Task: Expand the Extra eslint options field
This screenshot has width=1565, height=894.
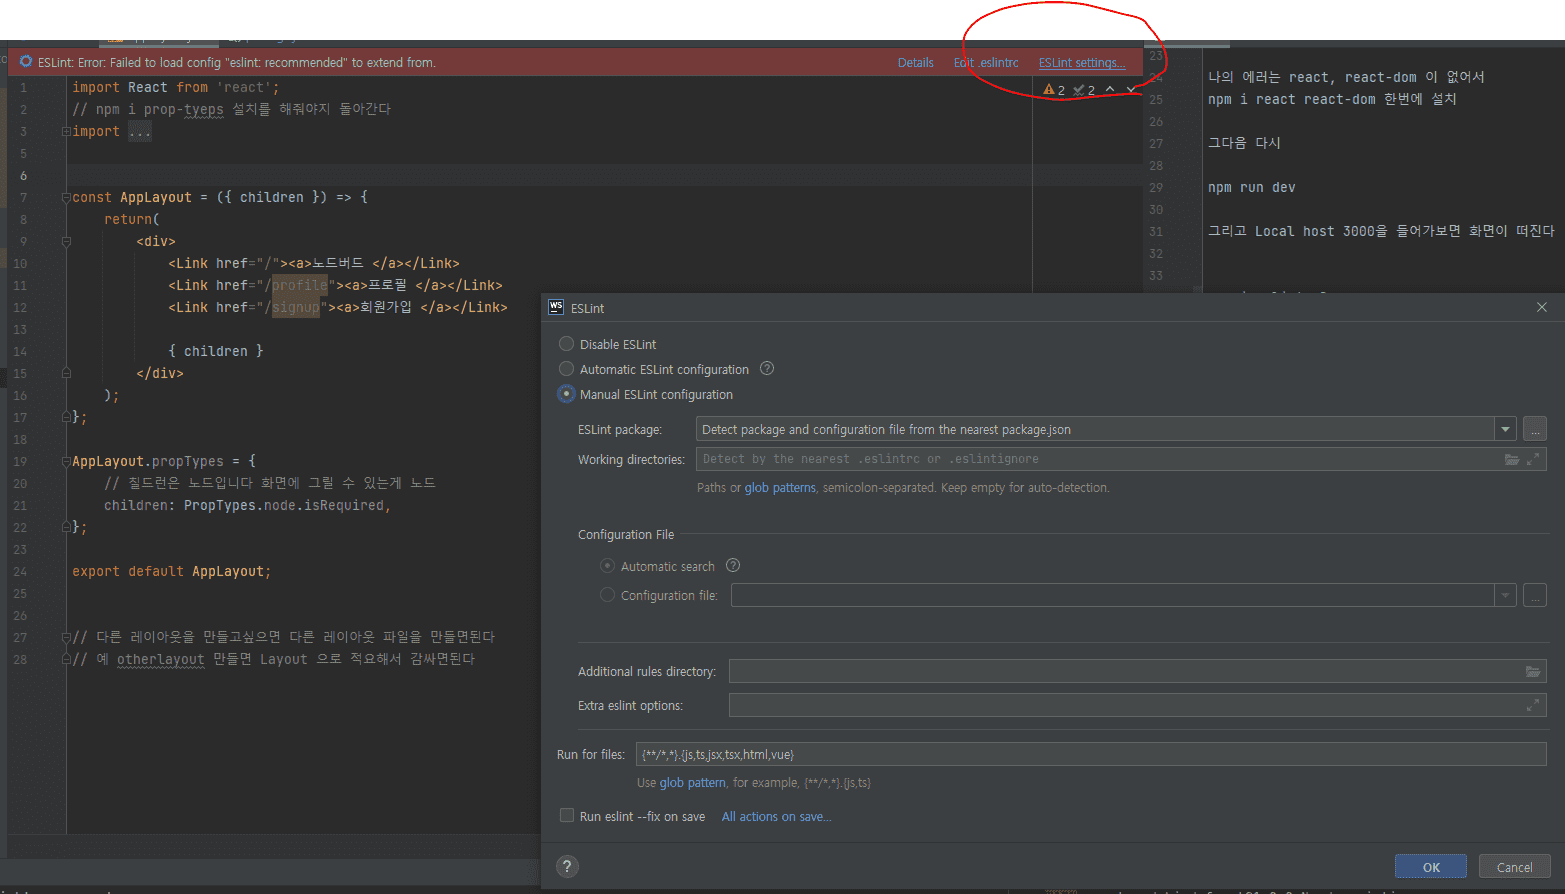Action: [x=1533, y=705]
